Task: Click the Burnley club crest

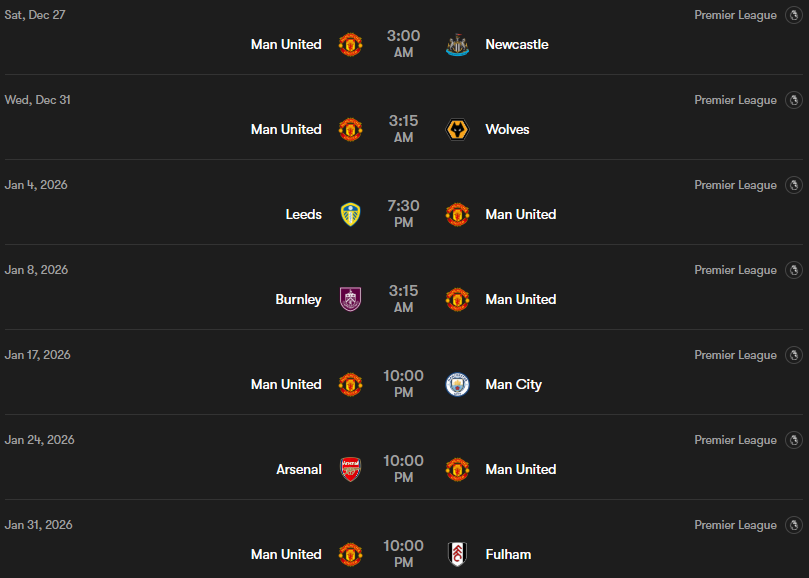Action: [x=350, y=300]
